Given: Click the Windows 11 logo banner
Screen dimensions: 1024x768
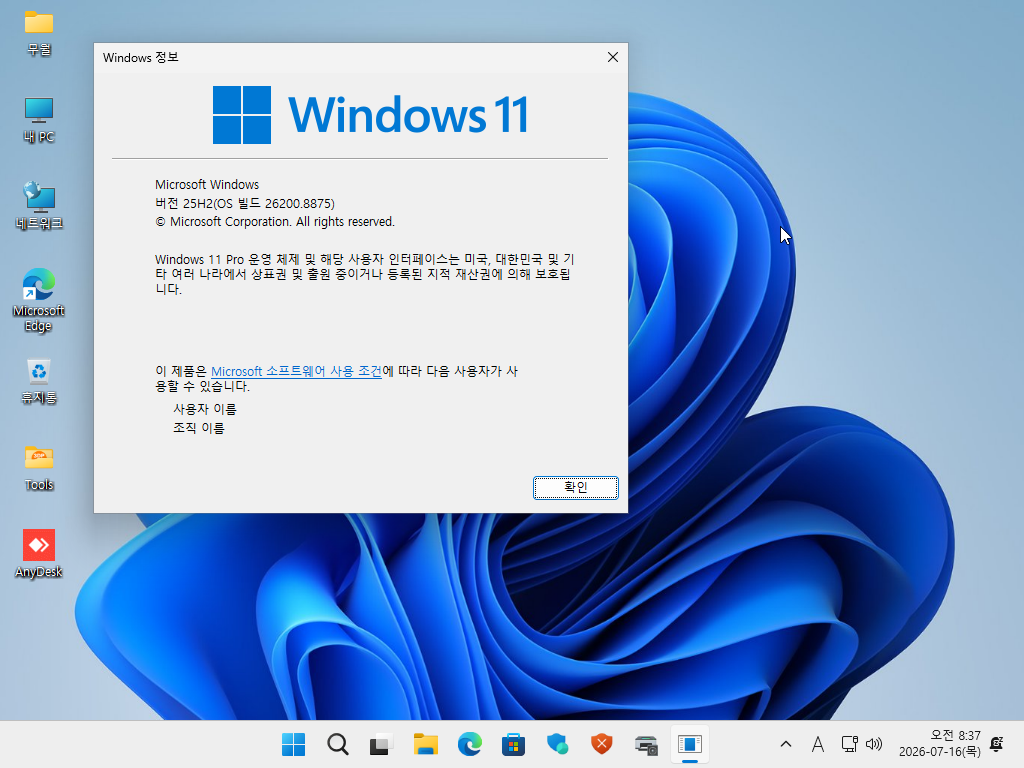Looking at the screenshot, I should pos(370,115).
